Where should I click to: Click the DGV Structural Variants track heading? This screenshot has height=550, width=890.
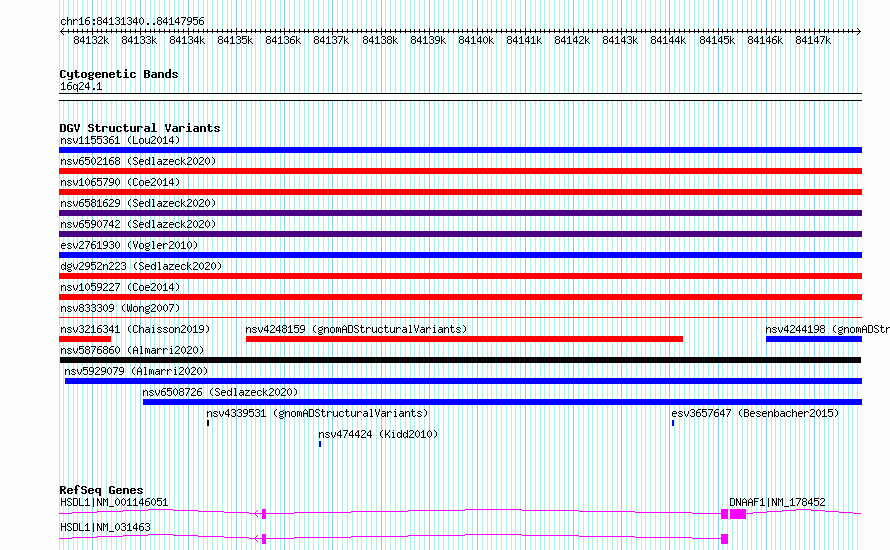coord(140,128)
